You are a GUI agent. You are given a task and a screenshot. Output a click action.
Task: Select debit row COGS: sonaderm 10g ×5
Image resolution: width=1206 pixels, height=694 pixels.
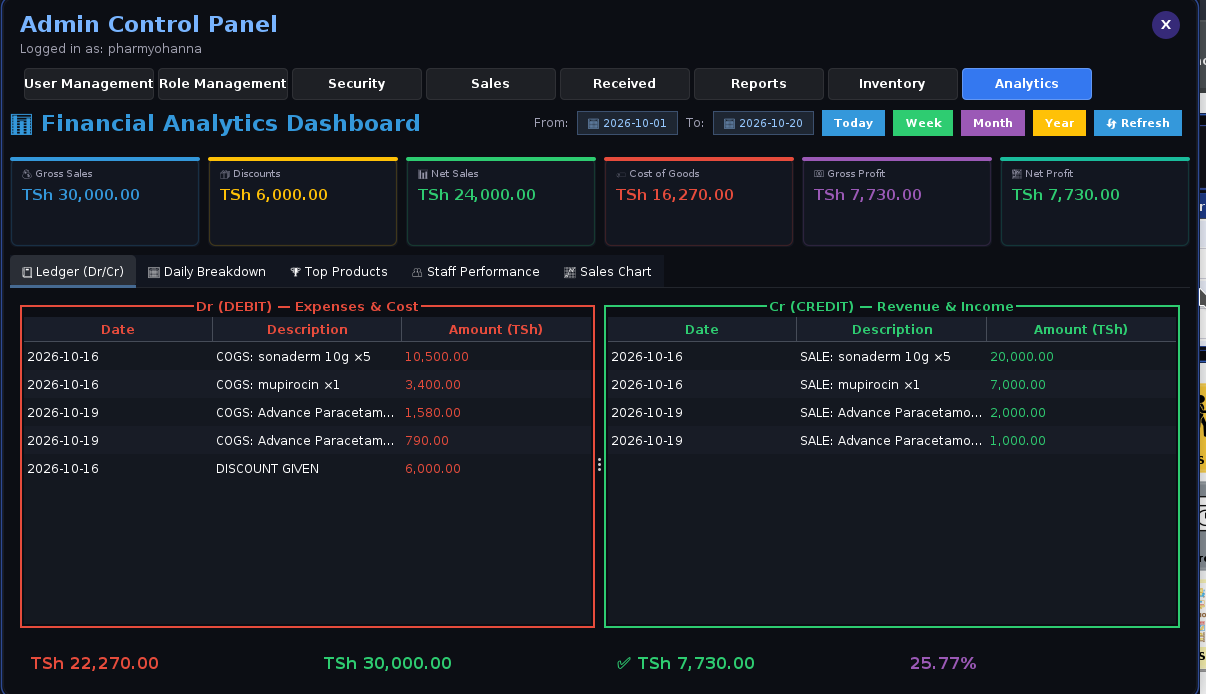point(307,356)
